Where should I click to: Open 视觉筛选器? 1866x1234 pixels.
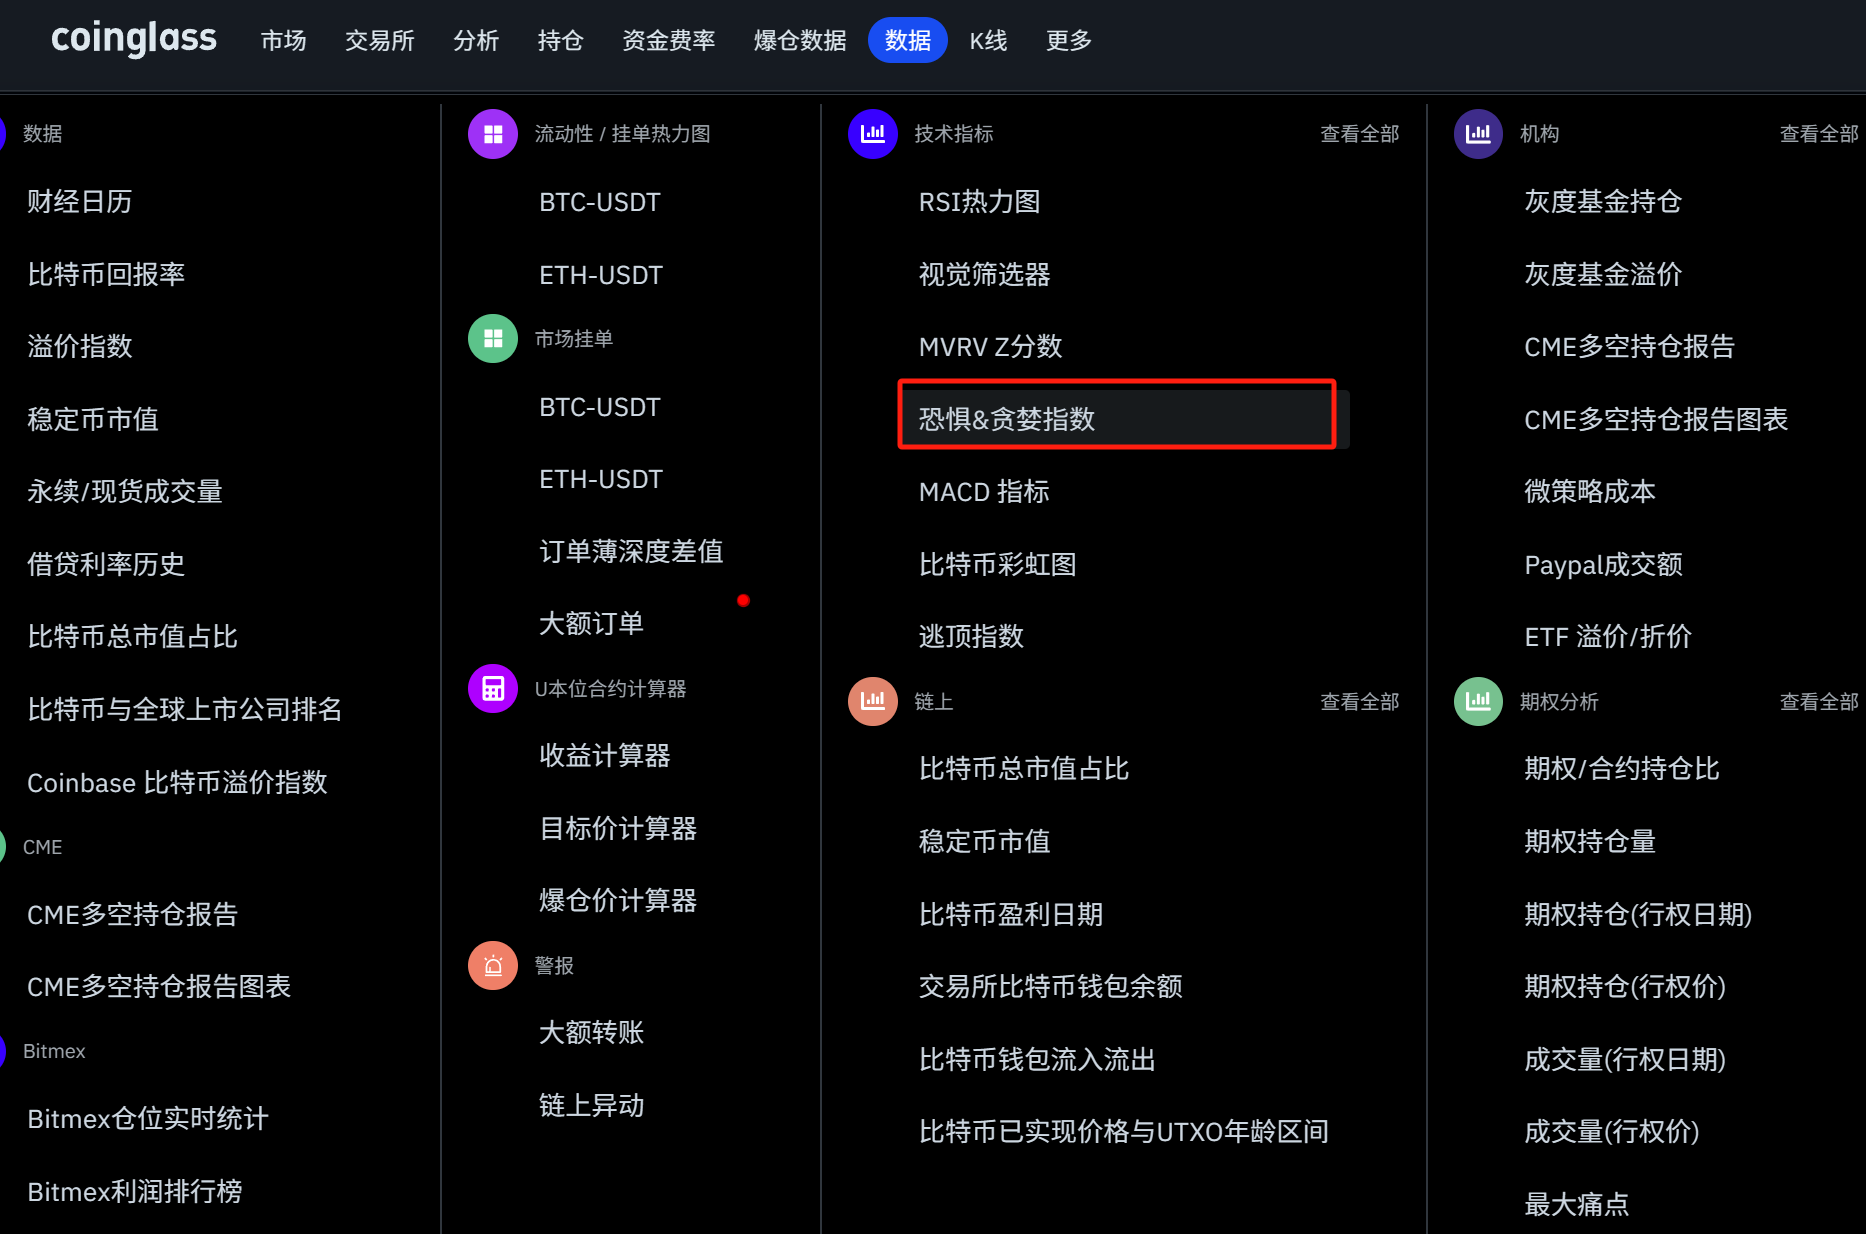[x=985, y=275]
